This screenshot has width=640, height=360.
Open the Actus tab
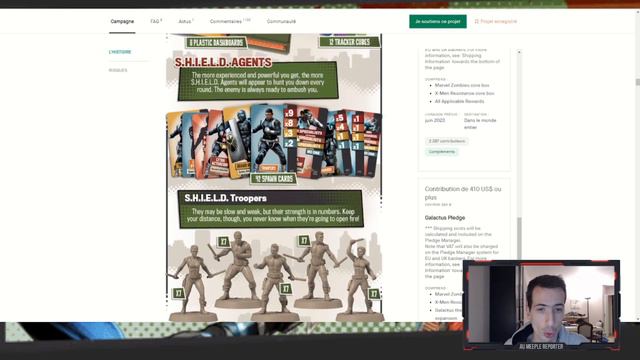click(x=186, y=21)
